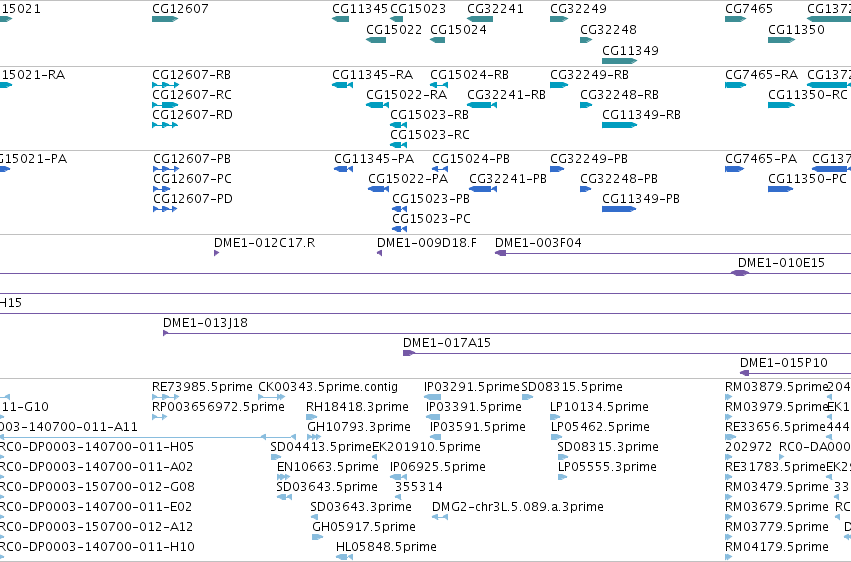Viewport: 851px width, 562px height.
Task: Click transcript CG15023-RB
Action: coord(430,115)
